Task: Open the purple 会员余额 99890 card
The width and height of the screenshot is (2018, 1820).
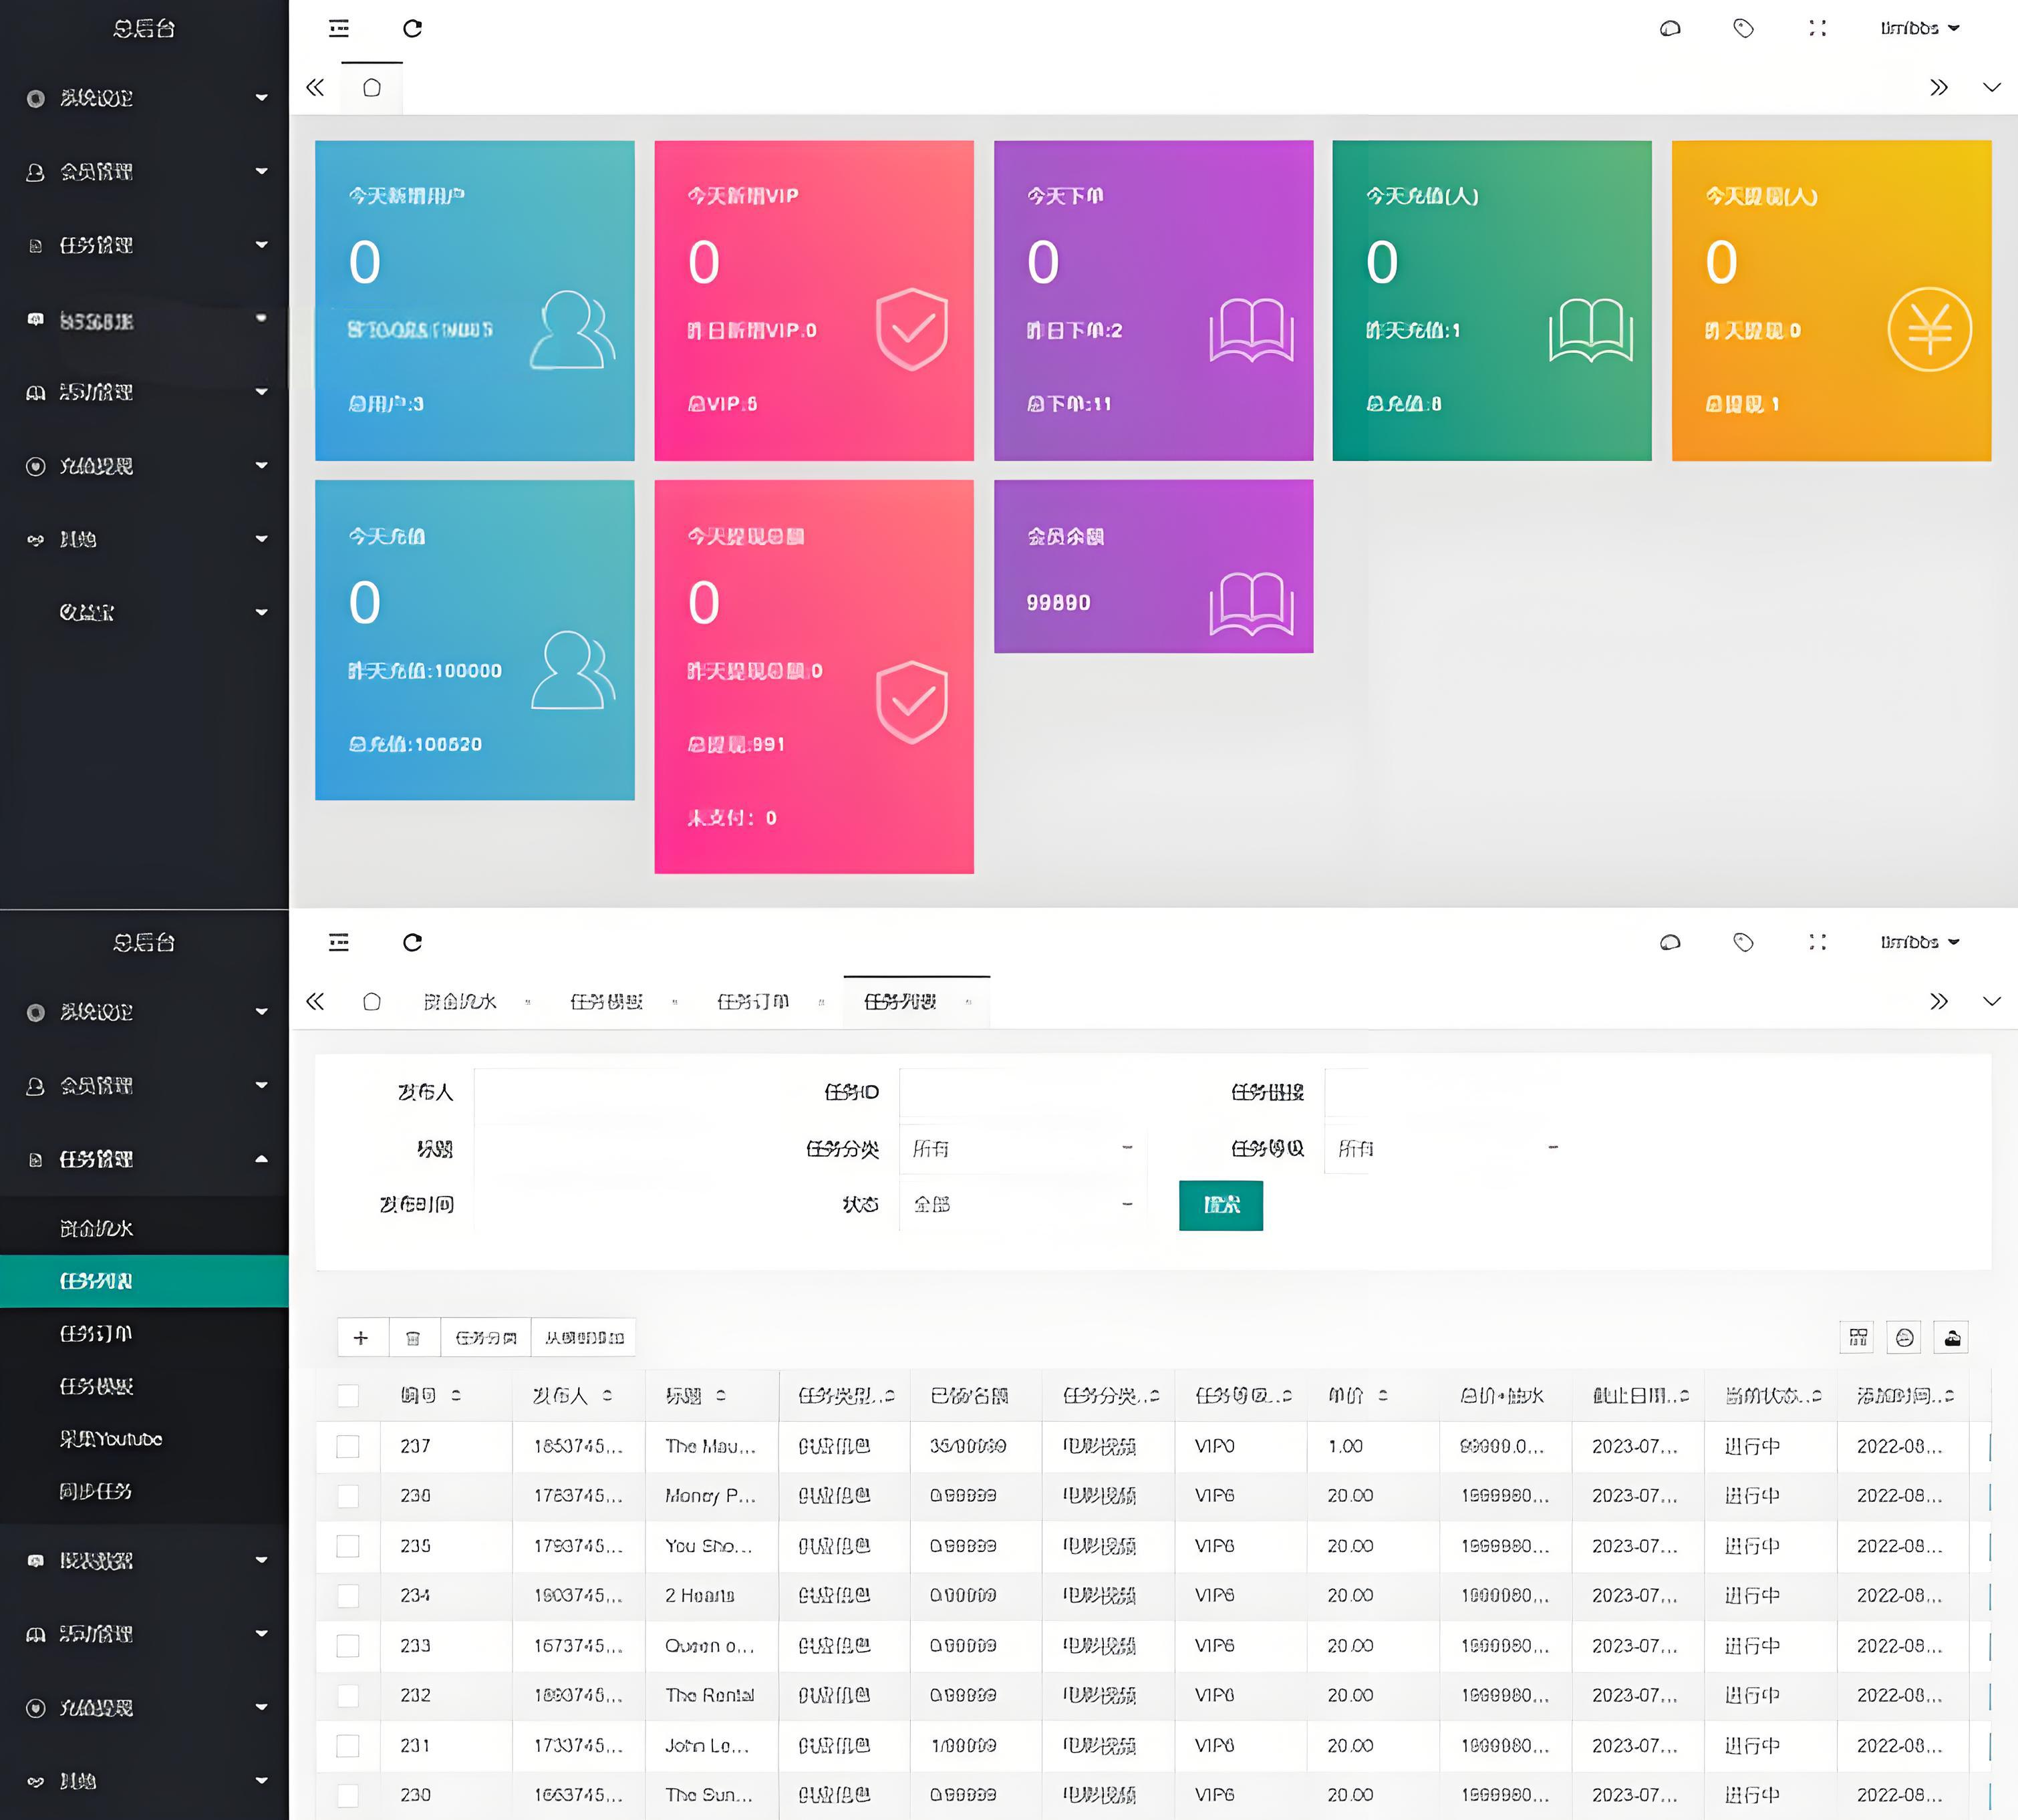Action: point(1153,567)
